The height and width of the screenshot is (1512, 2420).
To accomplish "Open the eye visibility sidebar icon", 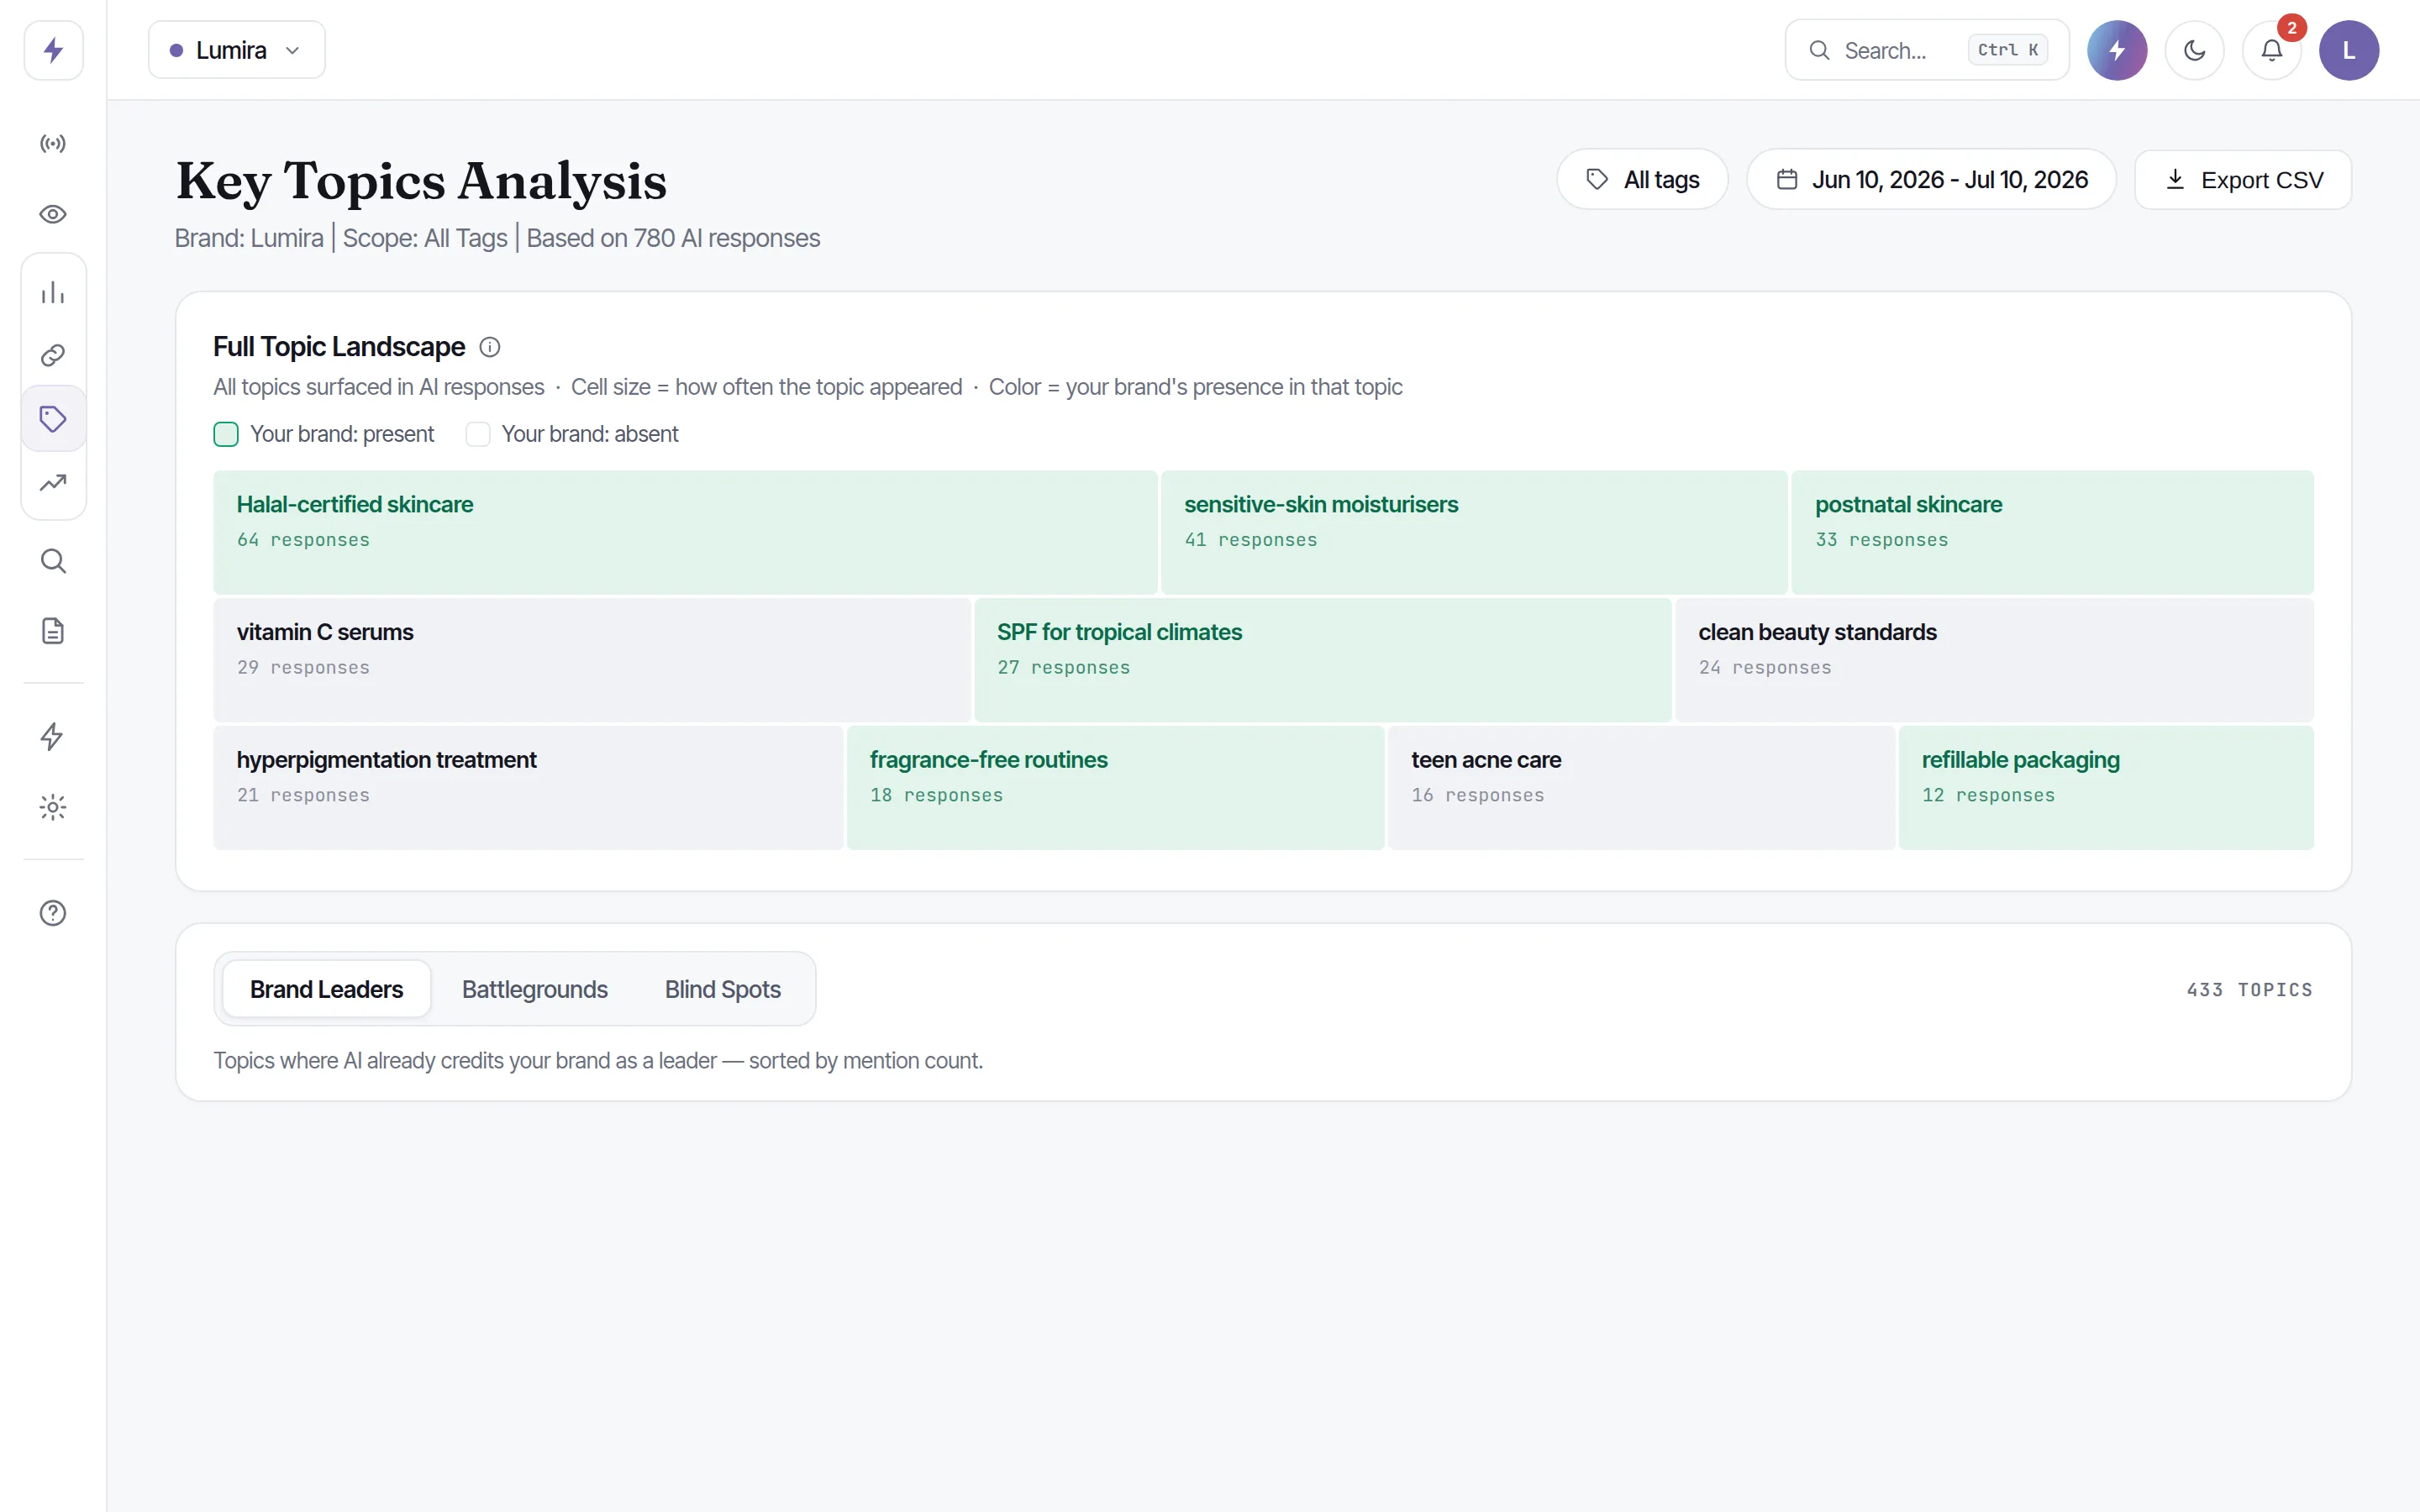I will 53,214.
